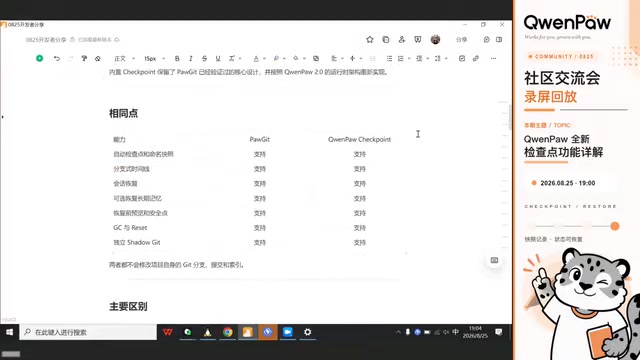
Task: Click the lock icon beside document title
Action: 72,40
